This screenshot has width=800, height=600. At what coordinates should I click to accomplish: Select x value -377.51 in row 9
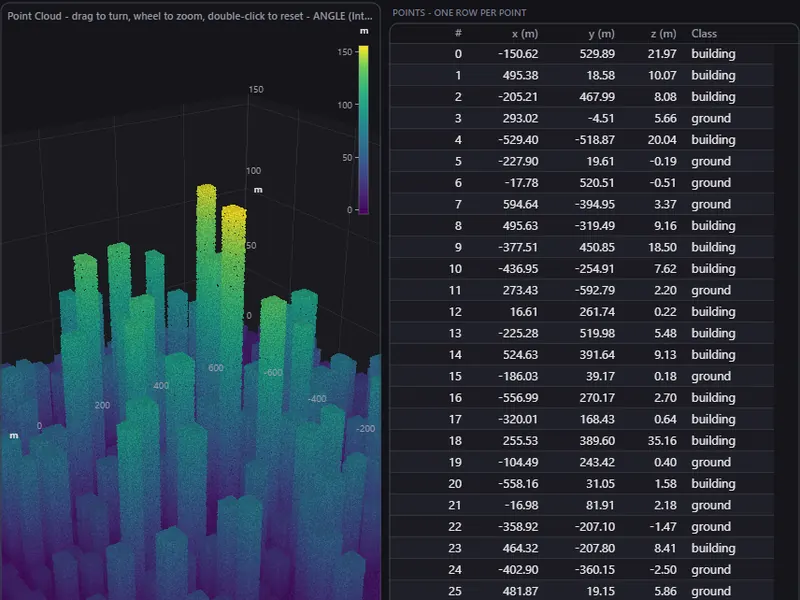518,247
